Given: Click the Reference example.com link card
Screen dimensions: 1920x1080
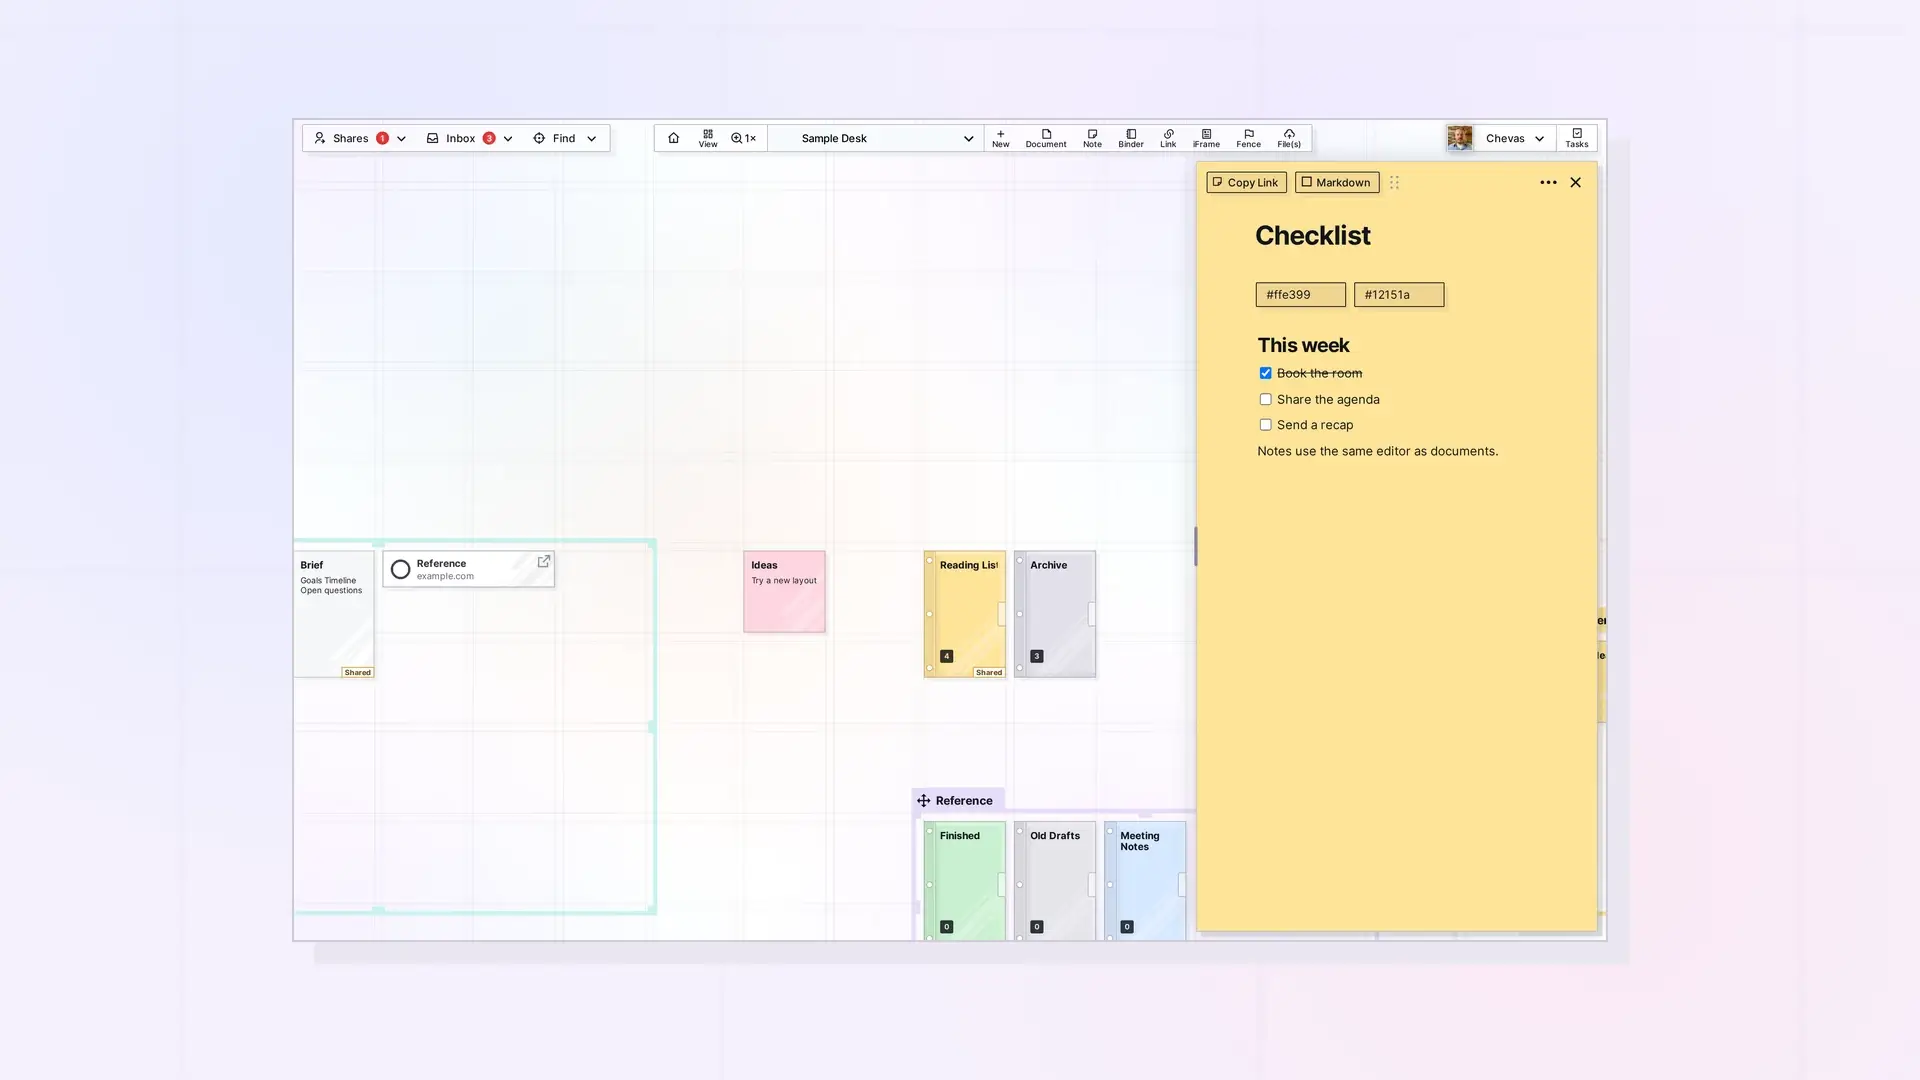Looking at the screenshot, I should point(468,569).
